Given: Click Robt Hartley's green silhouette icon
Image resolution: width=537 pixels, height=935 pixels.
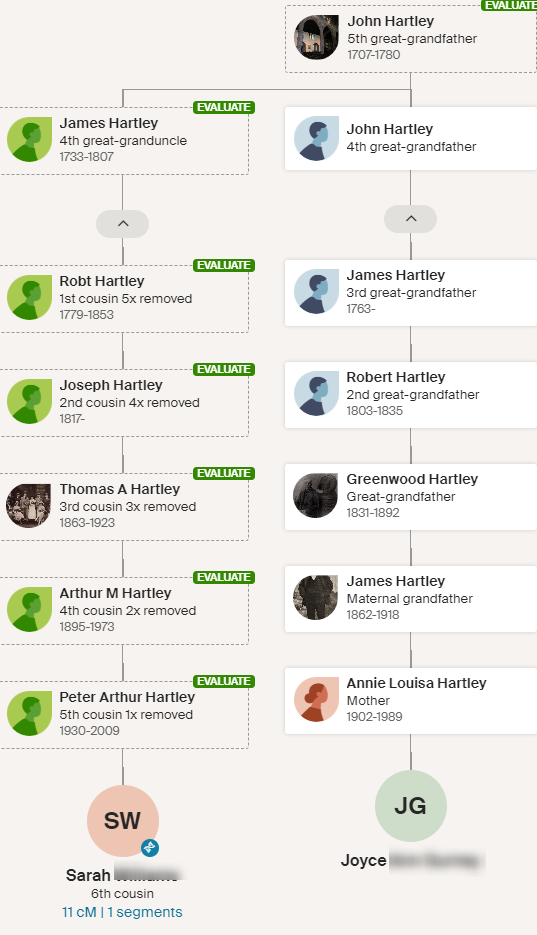Looking at the screenshot, I should coord(29,297).
